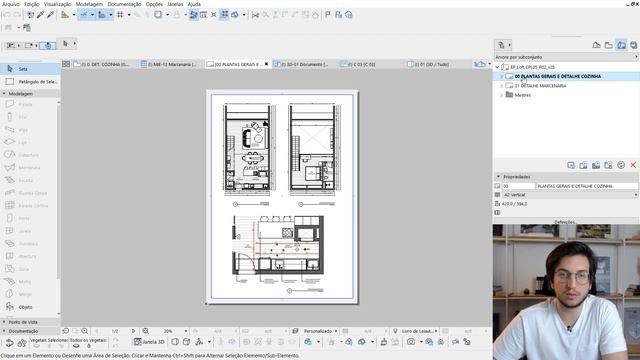The width and height of the screenshot is (640, 360).
Task: Click the layout ID field showing 00
Action: [x=518, y=186]
